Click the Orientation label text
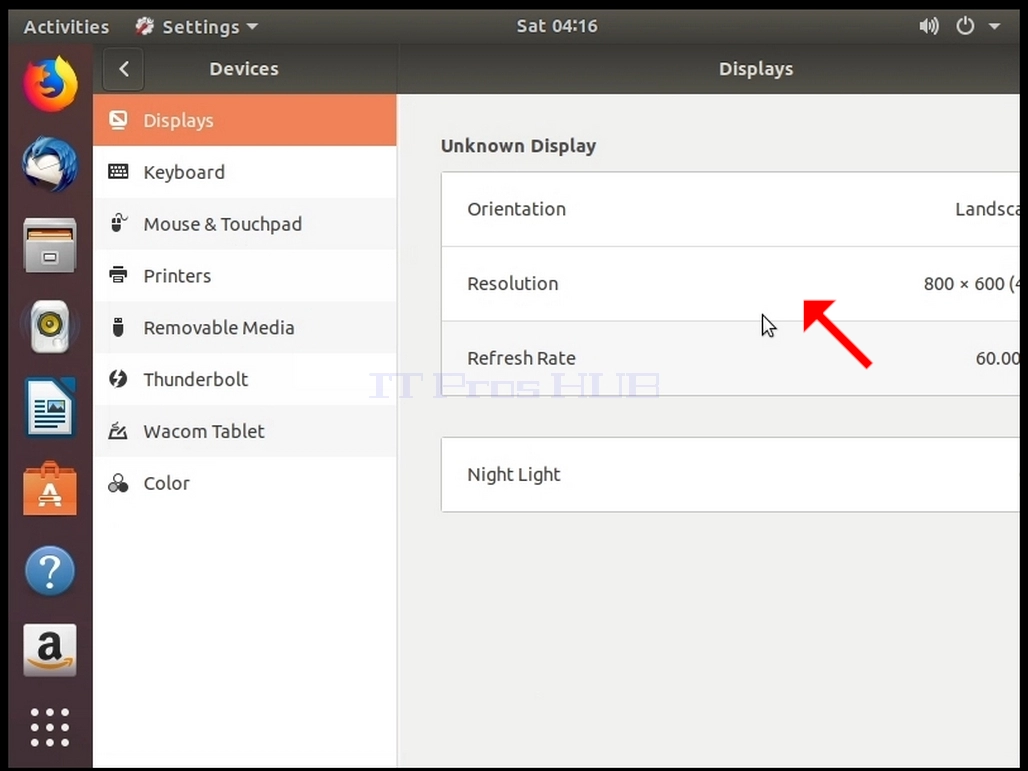The image size is (1028, 771). pos(516,209)
